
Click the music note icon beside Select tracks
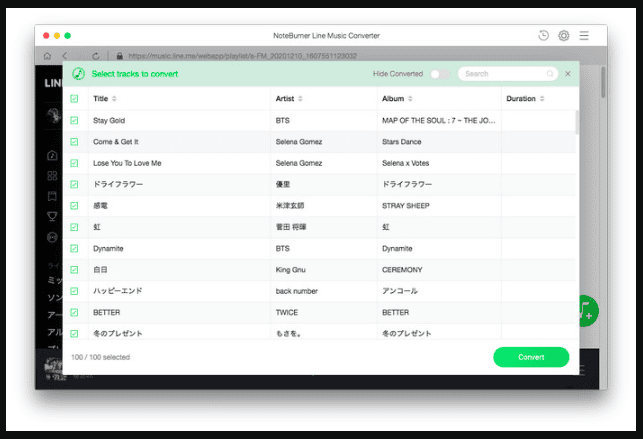[x=78, y=74]
